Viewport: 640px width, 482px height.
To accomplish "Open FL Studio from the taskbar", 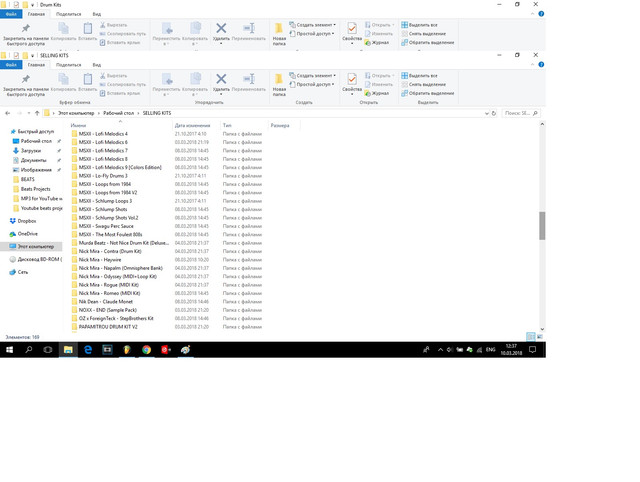I will (x=127, y=350).
